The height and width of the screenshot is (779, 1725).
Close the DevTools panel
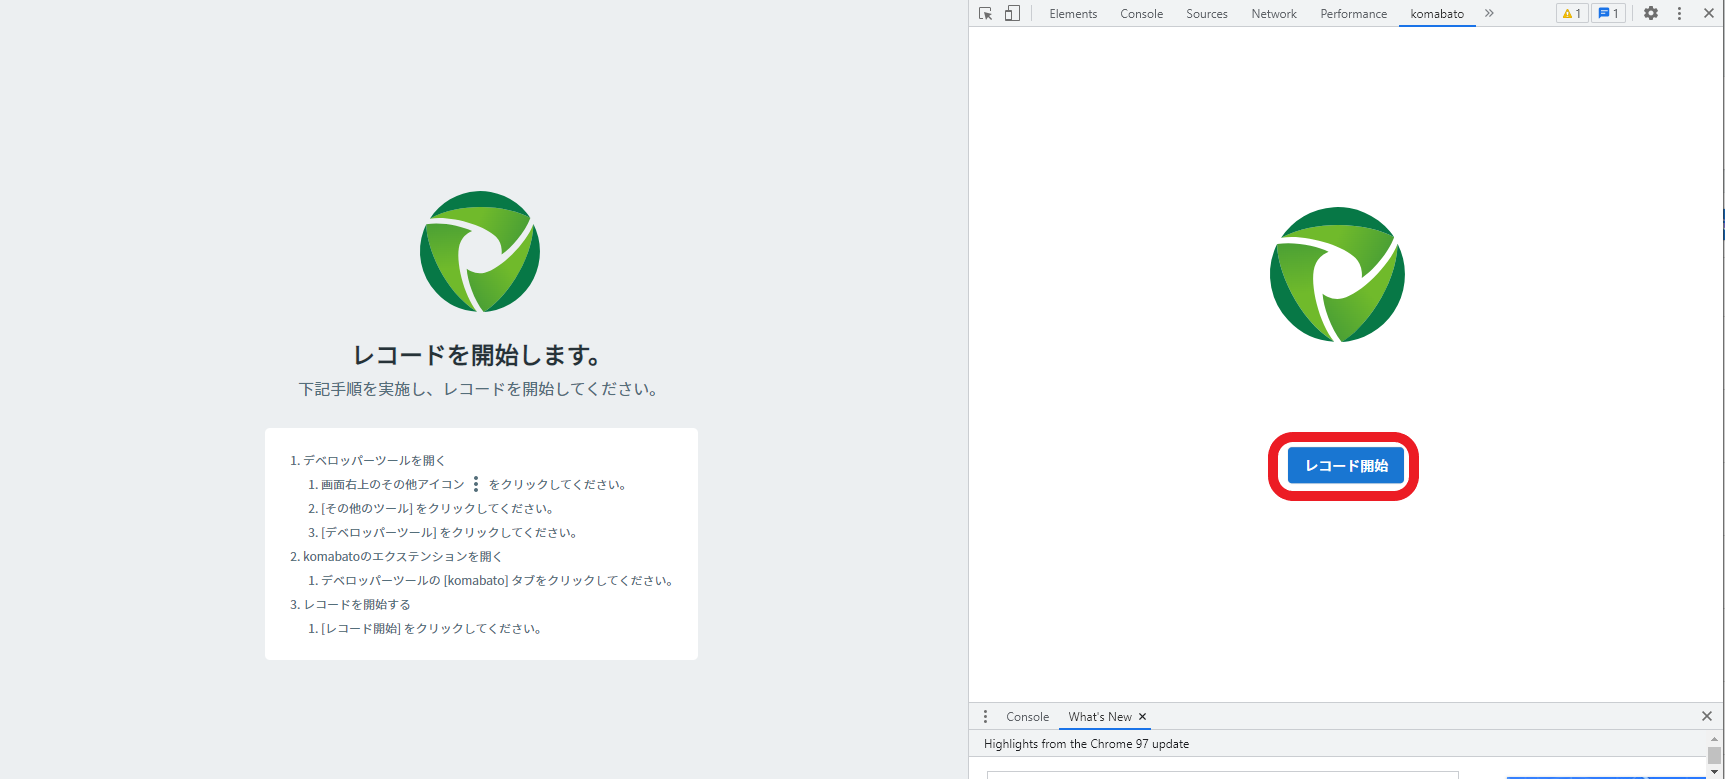coord(1708,13)
